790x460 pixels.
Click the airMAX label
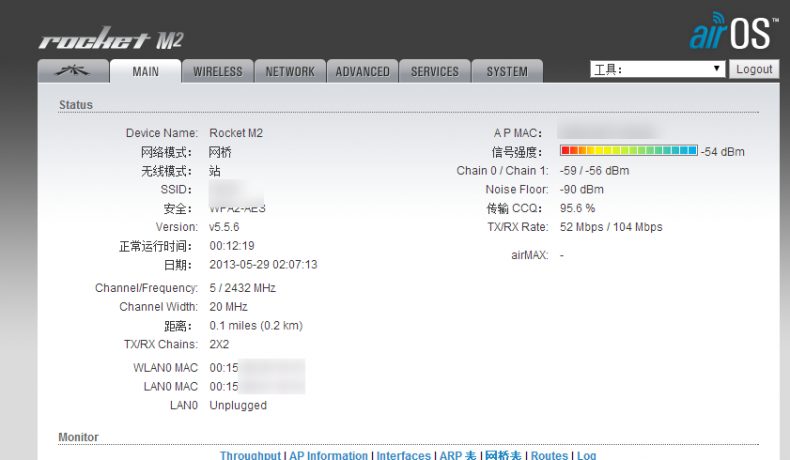pyautogui.click(x=530, y=255)
